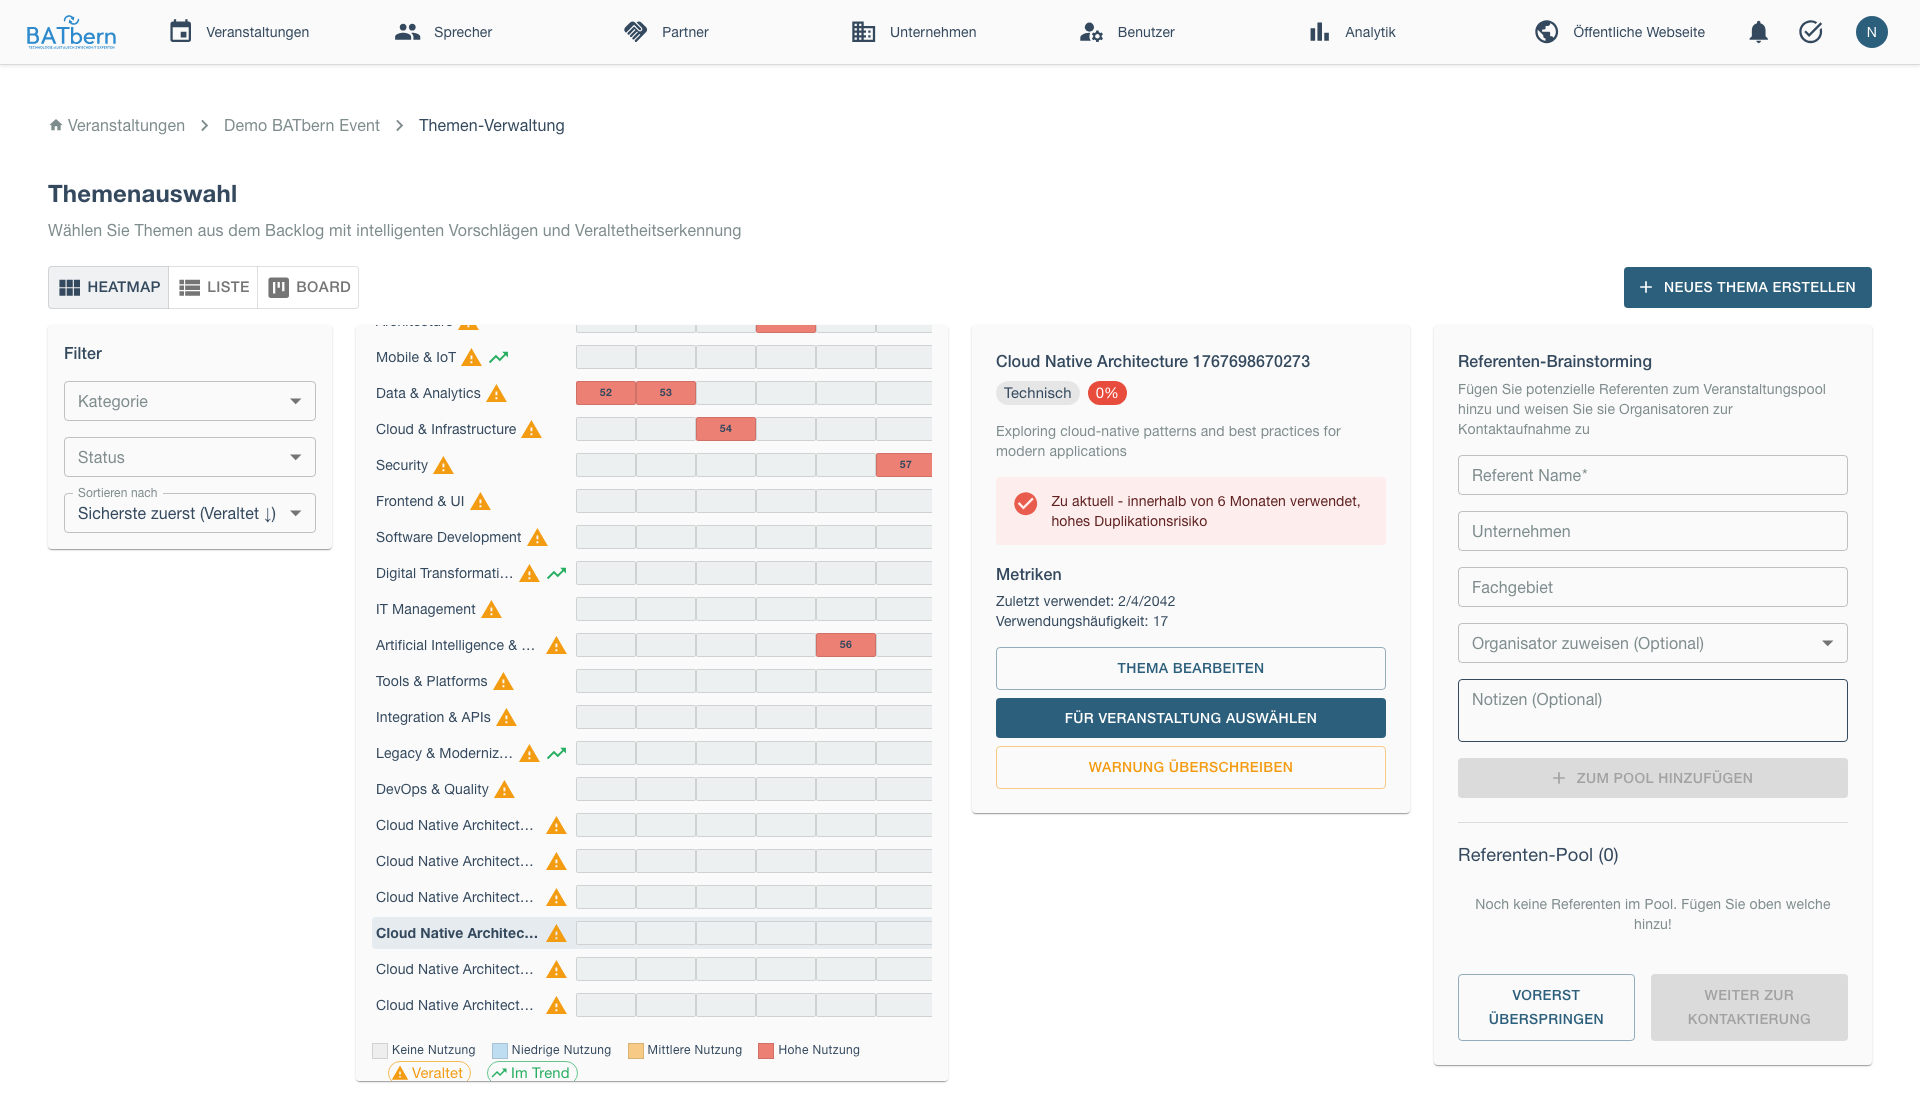Screen dimensions: 1920x1105
Task: Open the Sprecher nav menu
Action: (443, 32)
